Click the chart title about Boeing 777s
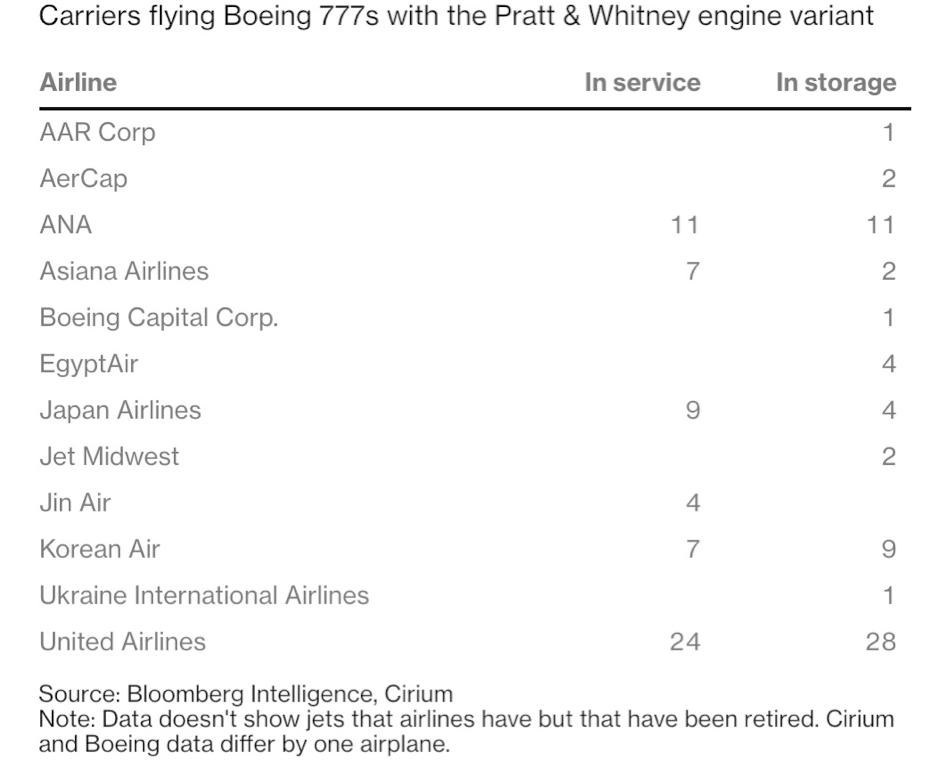Screen dimensions: 941x769 (456, 16)
